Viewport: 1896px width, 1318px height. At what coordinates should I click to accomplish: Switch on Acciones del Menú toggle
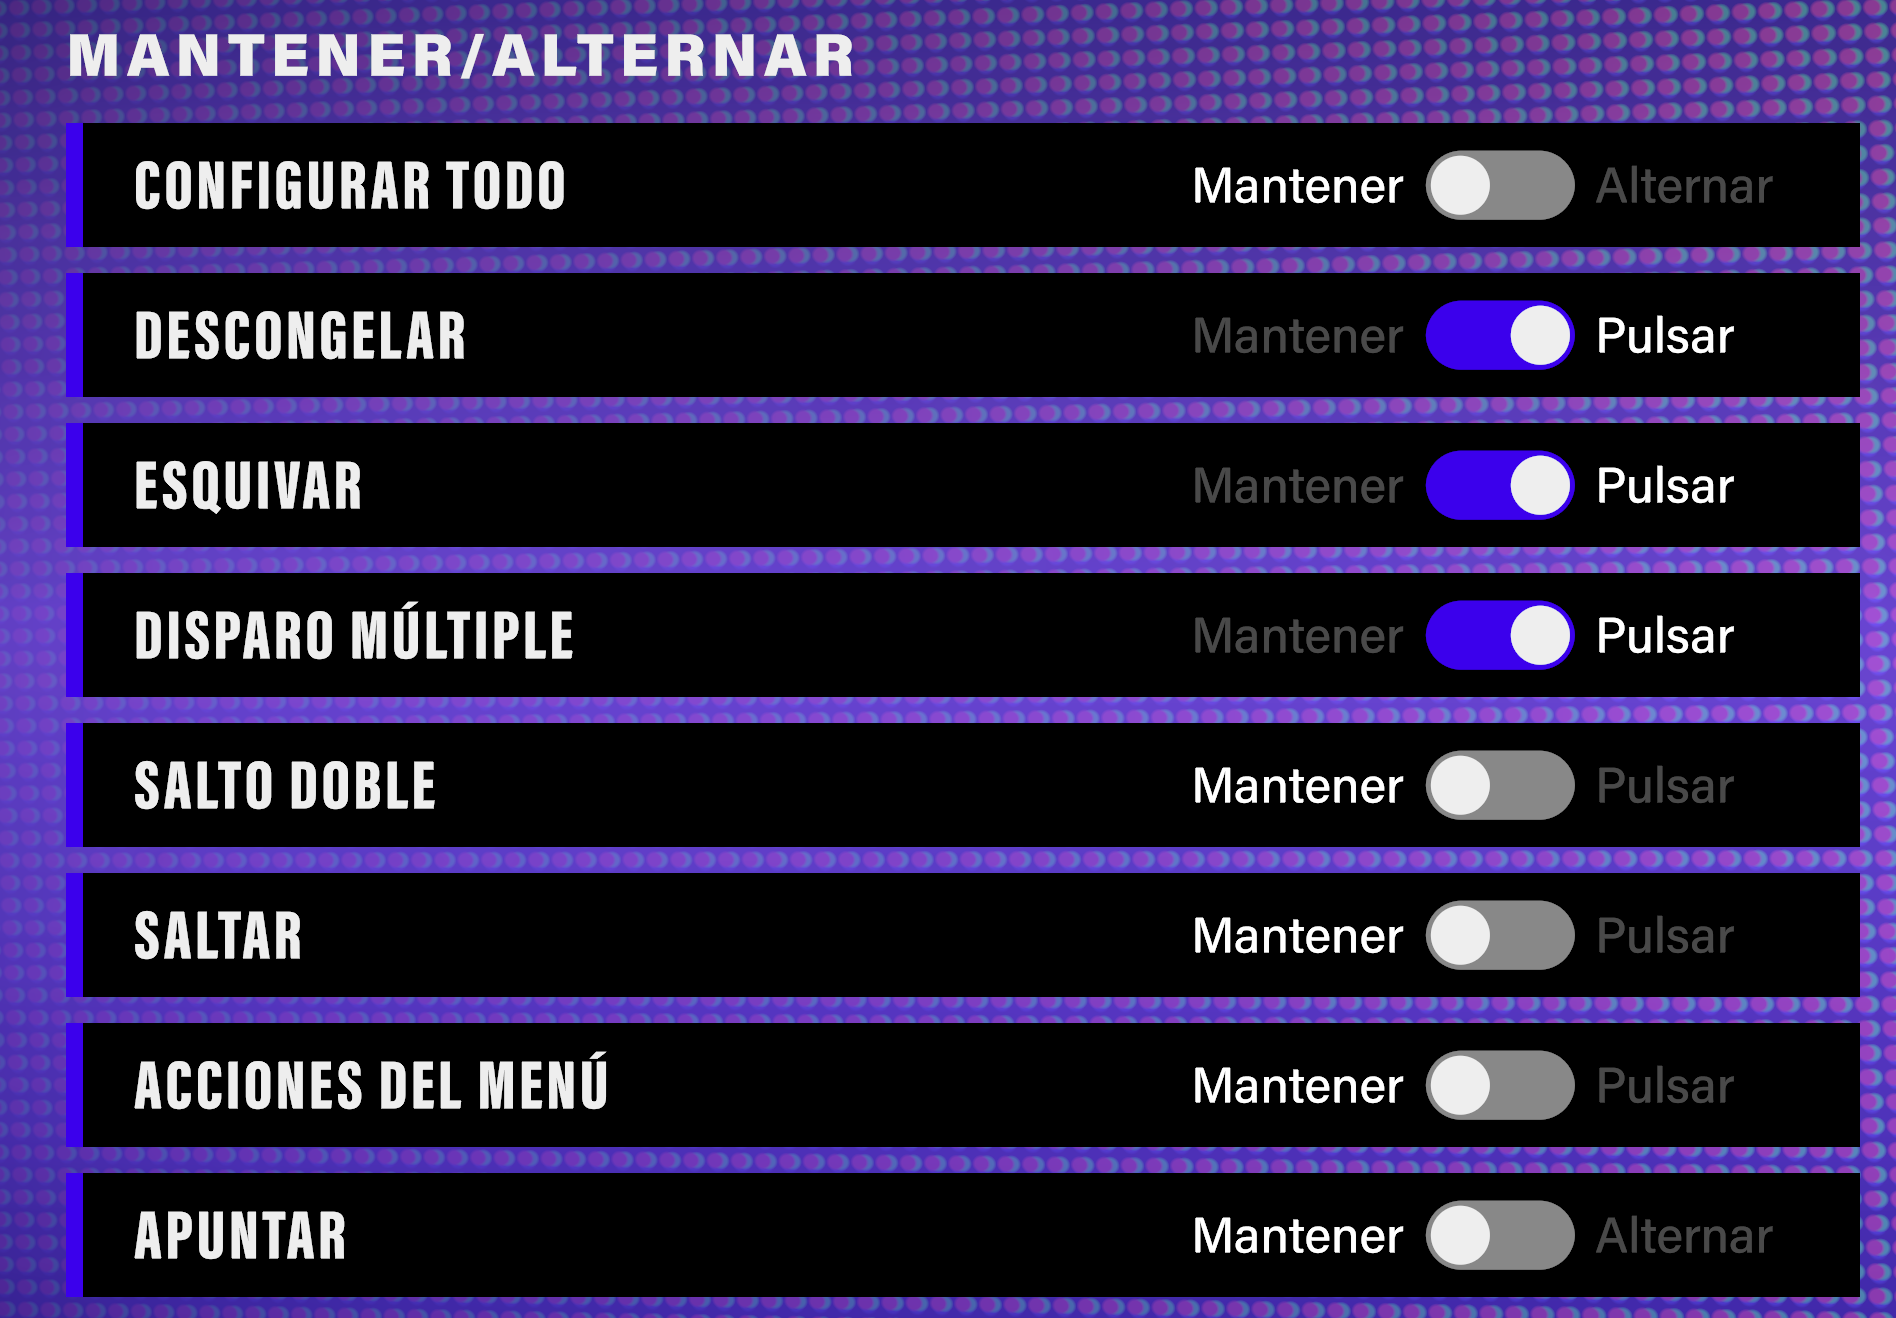(1499, 1086)
